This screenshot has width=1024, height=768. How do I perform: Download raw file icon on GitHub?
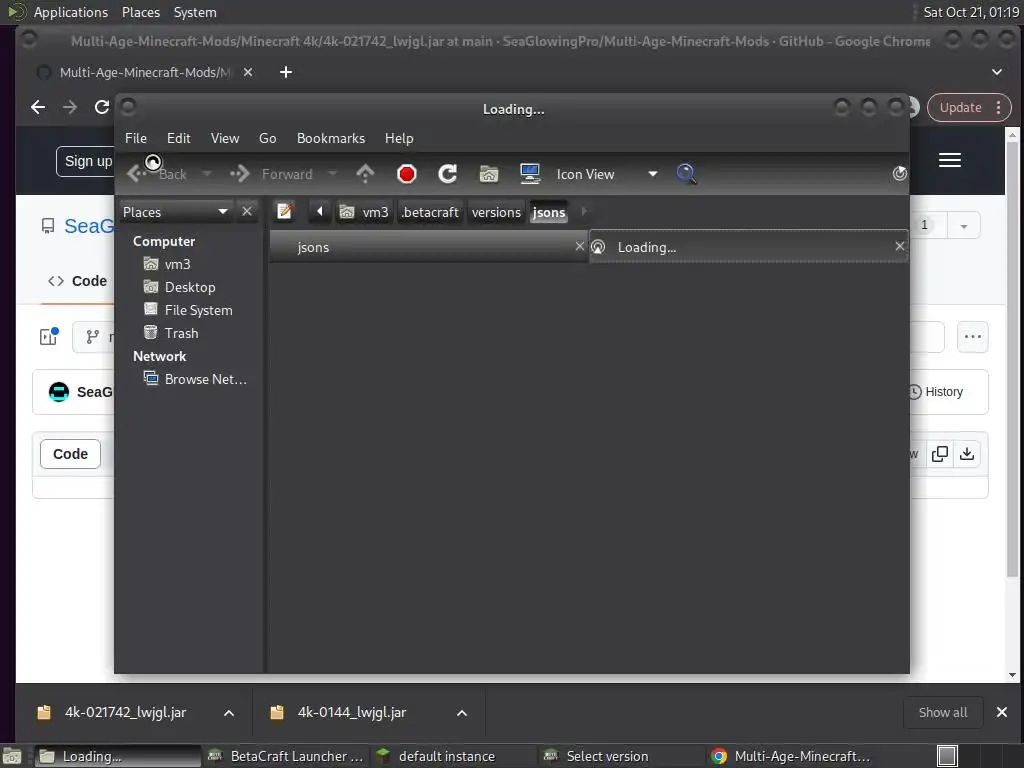967,454
